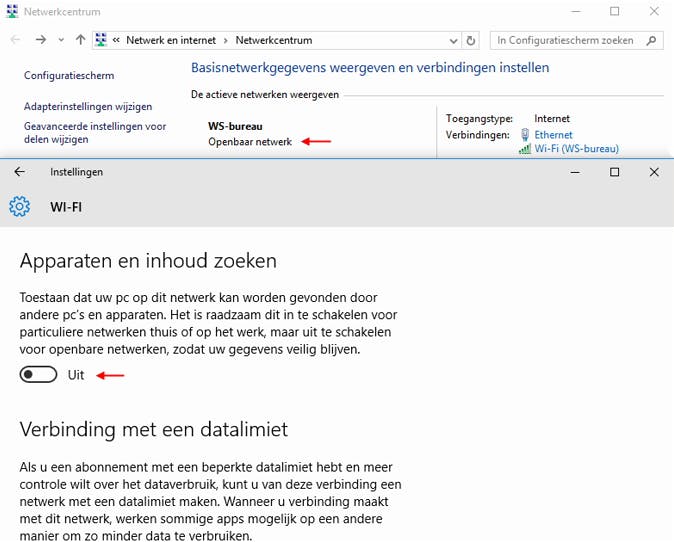Viewport: 674px width, 542px height.
Task: Click 'Apparaten en inhoud zoeken' heading
Action: [148, 261]
